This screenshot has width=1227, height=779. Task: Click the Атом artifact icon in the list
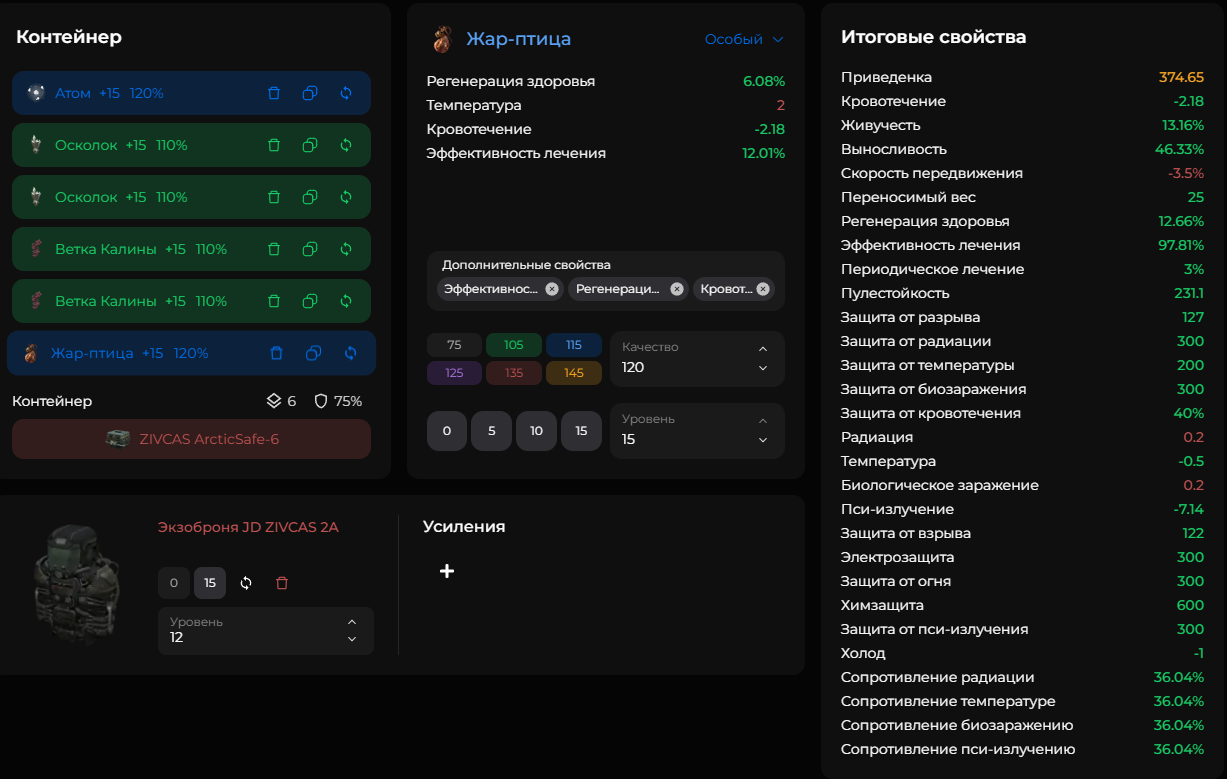point(36,93)
